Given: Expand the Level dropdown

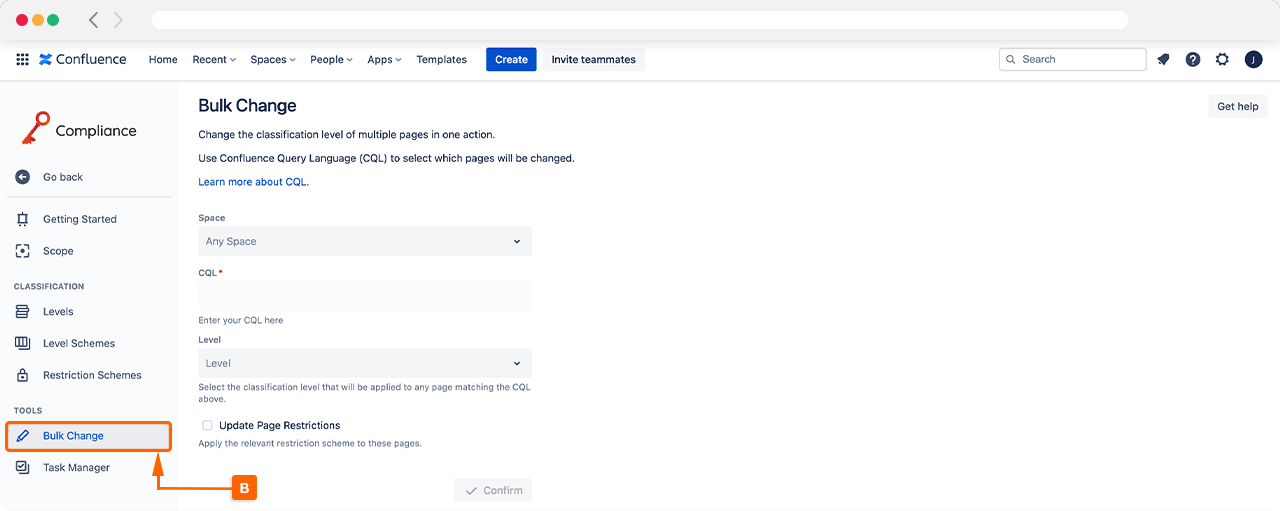Looking at the screenshot, I should click(x=365, y=363).
